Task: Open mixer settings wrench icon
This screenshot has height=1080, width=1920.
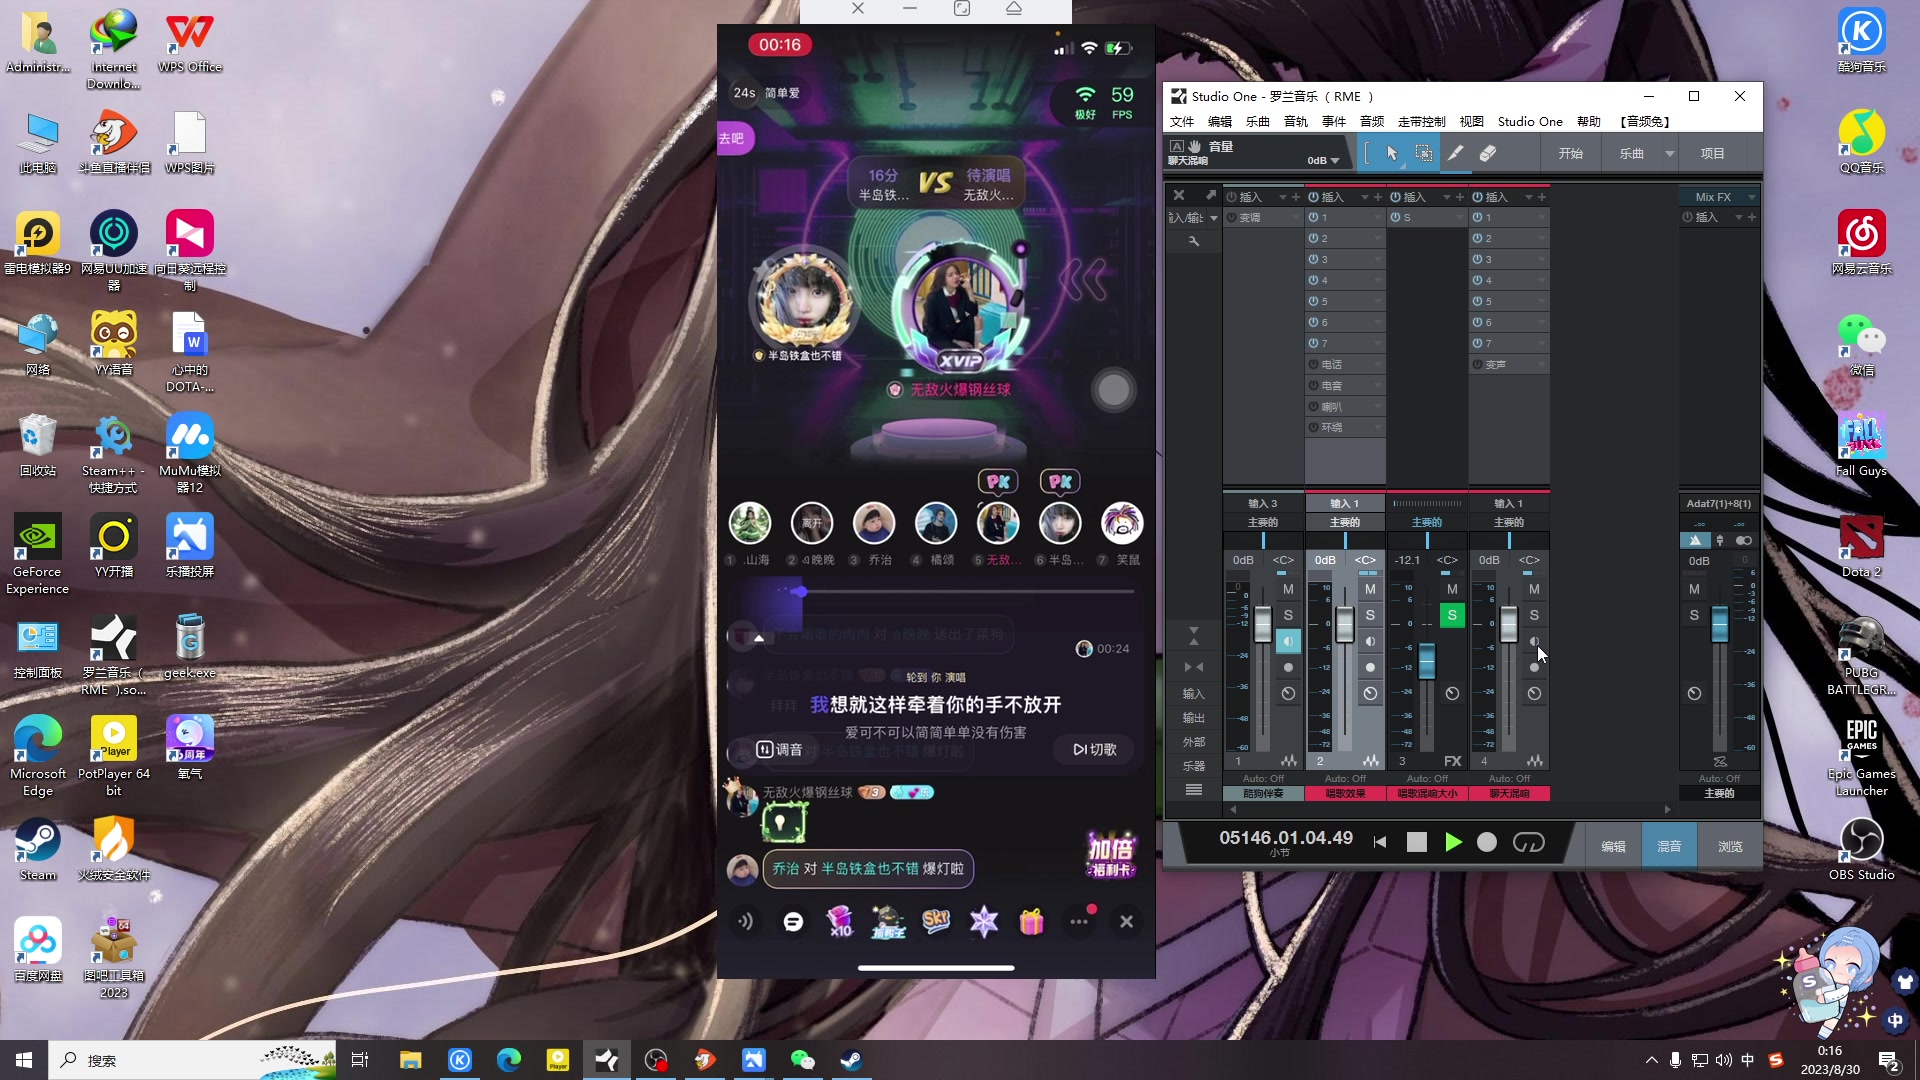Action: click(1193, 241)
